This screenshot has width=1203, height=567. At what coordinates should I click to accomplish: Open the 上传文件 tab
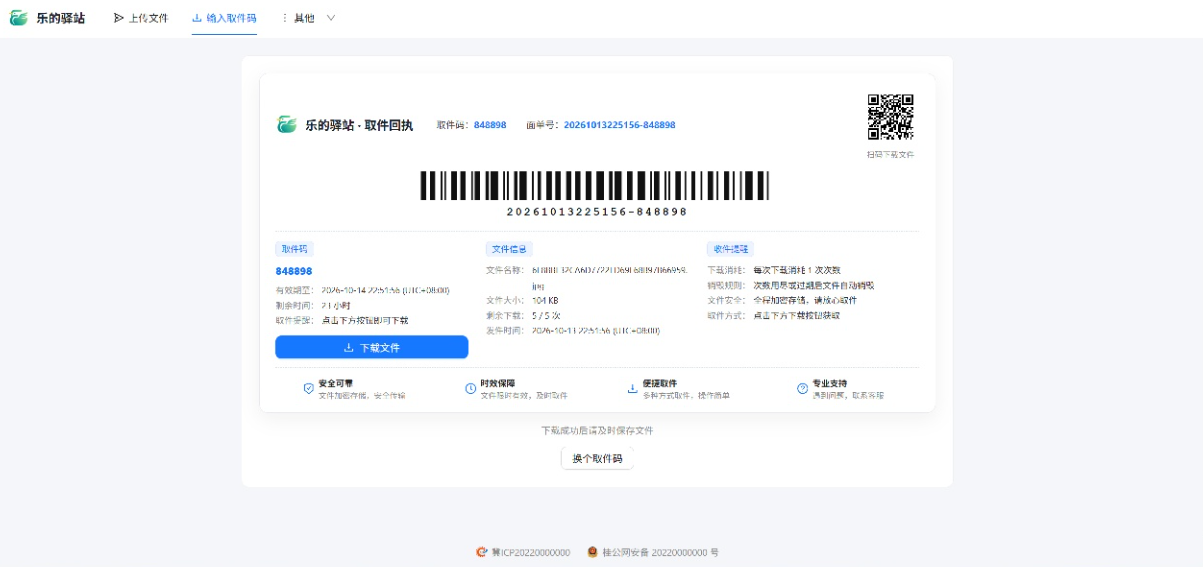(141, 18)
